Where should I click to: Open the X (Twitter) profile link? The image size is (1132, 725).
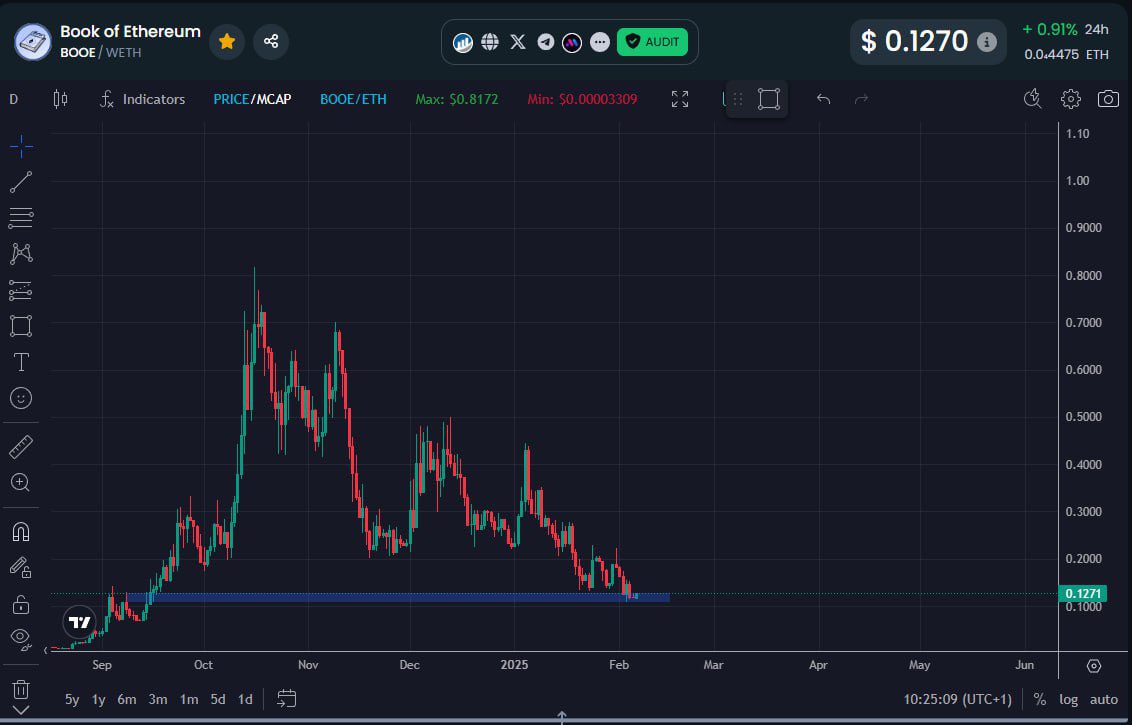click(518, 42)
